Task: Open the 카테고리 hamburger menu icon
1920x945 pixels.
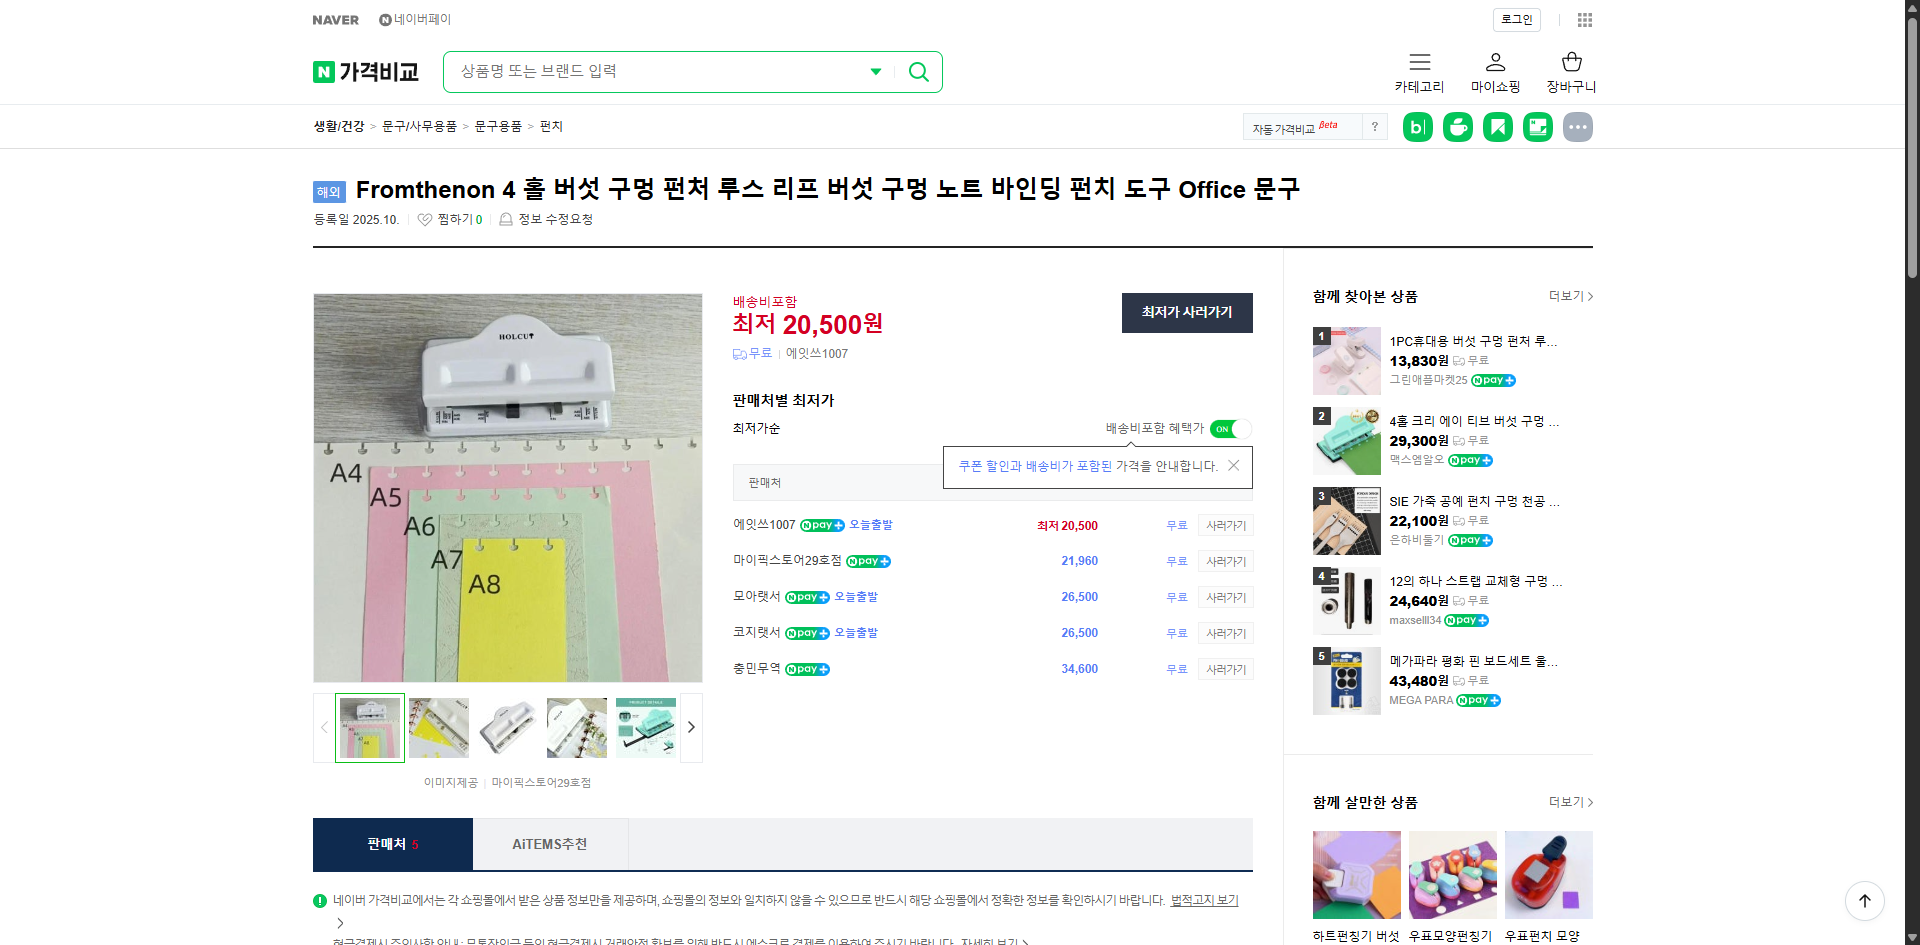Action: [x=1419, y=63]
